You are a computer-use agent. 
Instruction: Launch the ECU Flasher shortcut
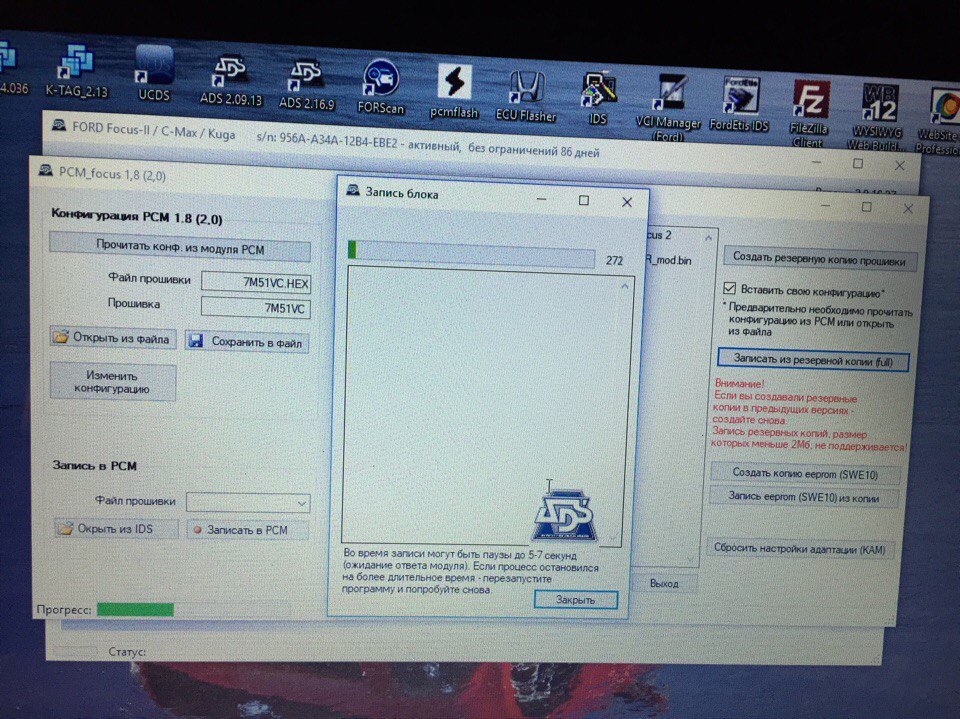pos(526,96)
